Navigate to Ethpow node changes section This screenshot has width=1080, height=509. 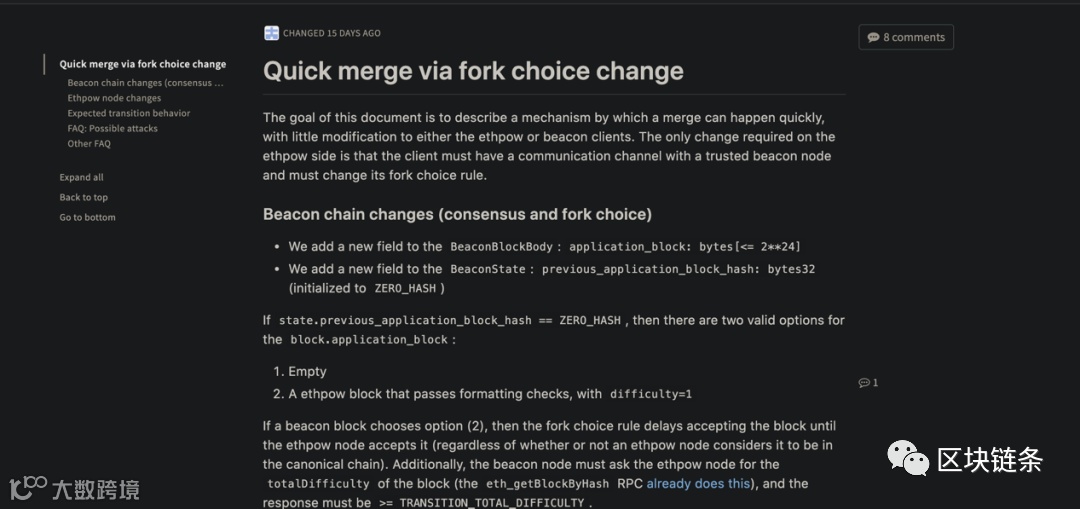pyautogui.click(x=114, y=98)
